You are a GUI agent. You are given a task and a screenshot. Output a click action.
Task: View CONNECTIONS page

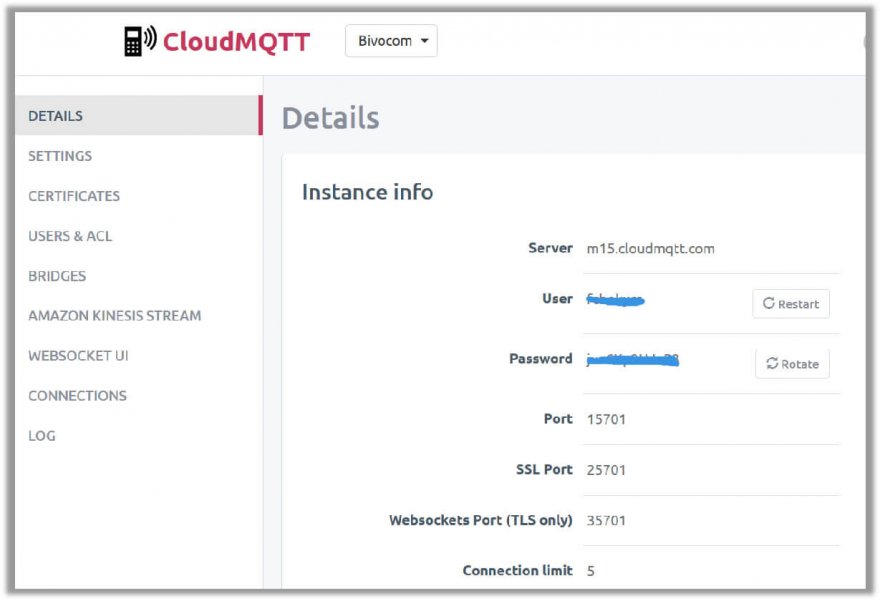click(x=77, y=396)
